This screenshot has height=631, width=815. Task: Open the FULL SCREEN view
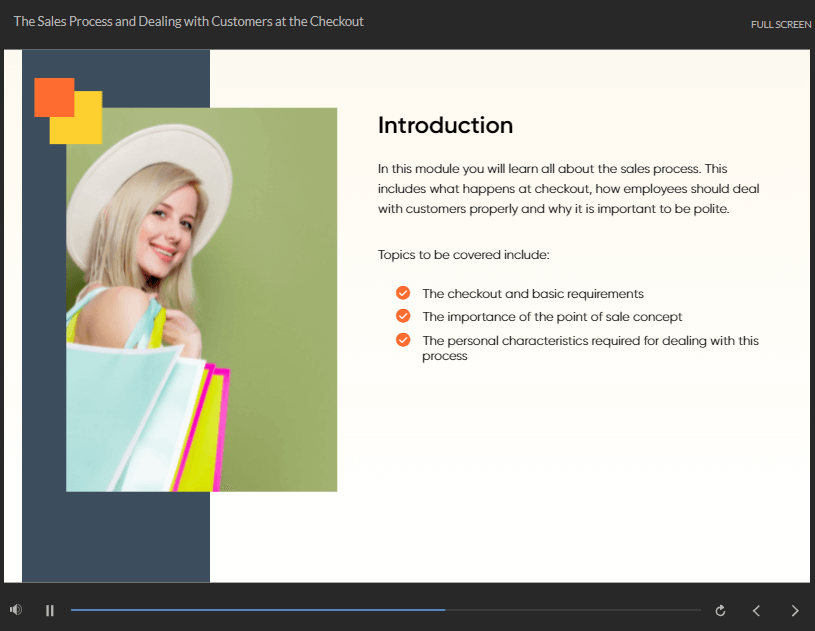[x=780, y=24]
